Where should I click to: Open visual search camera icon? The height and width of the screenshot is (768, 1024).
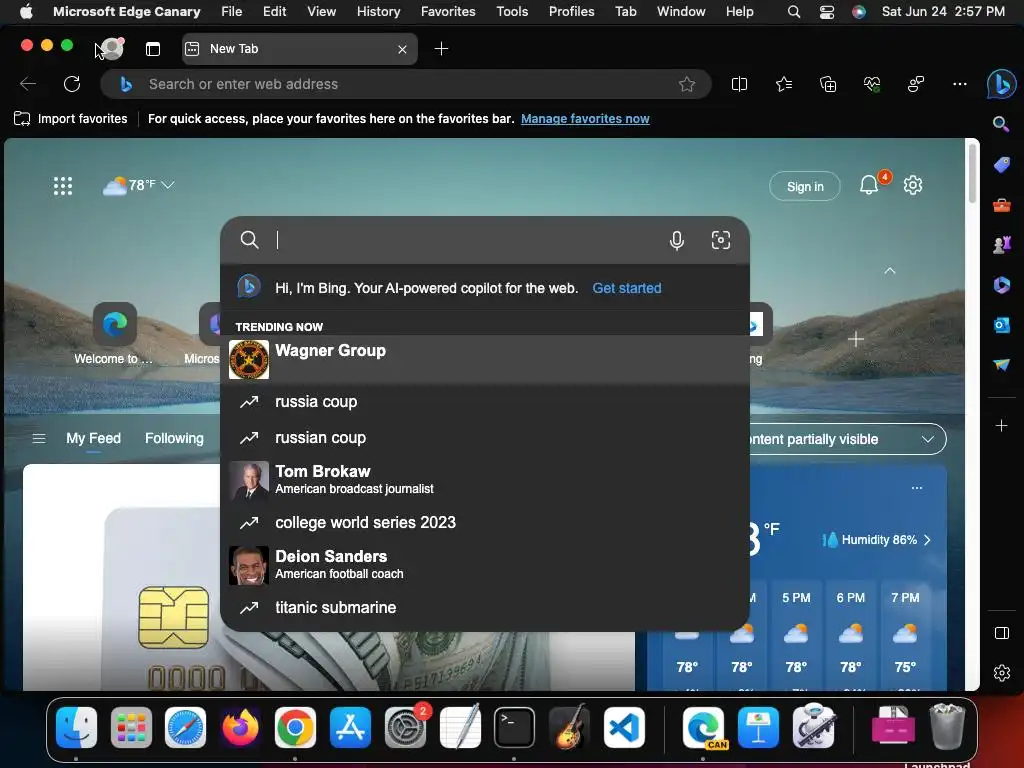pos(720,240)
